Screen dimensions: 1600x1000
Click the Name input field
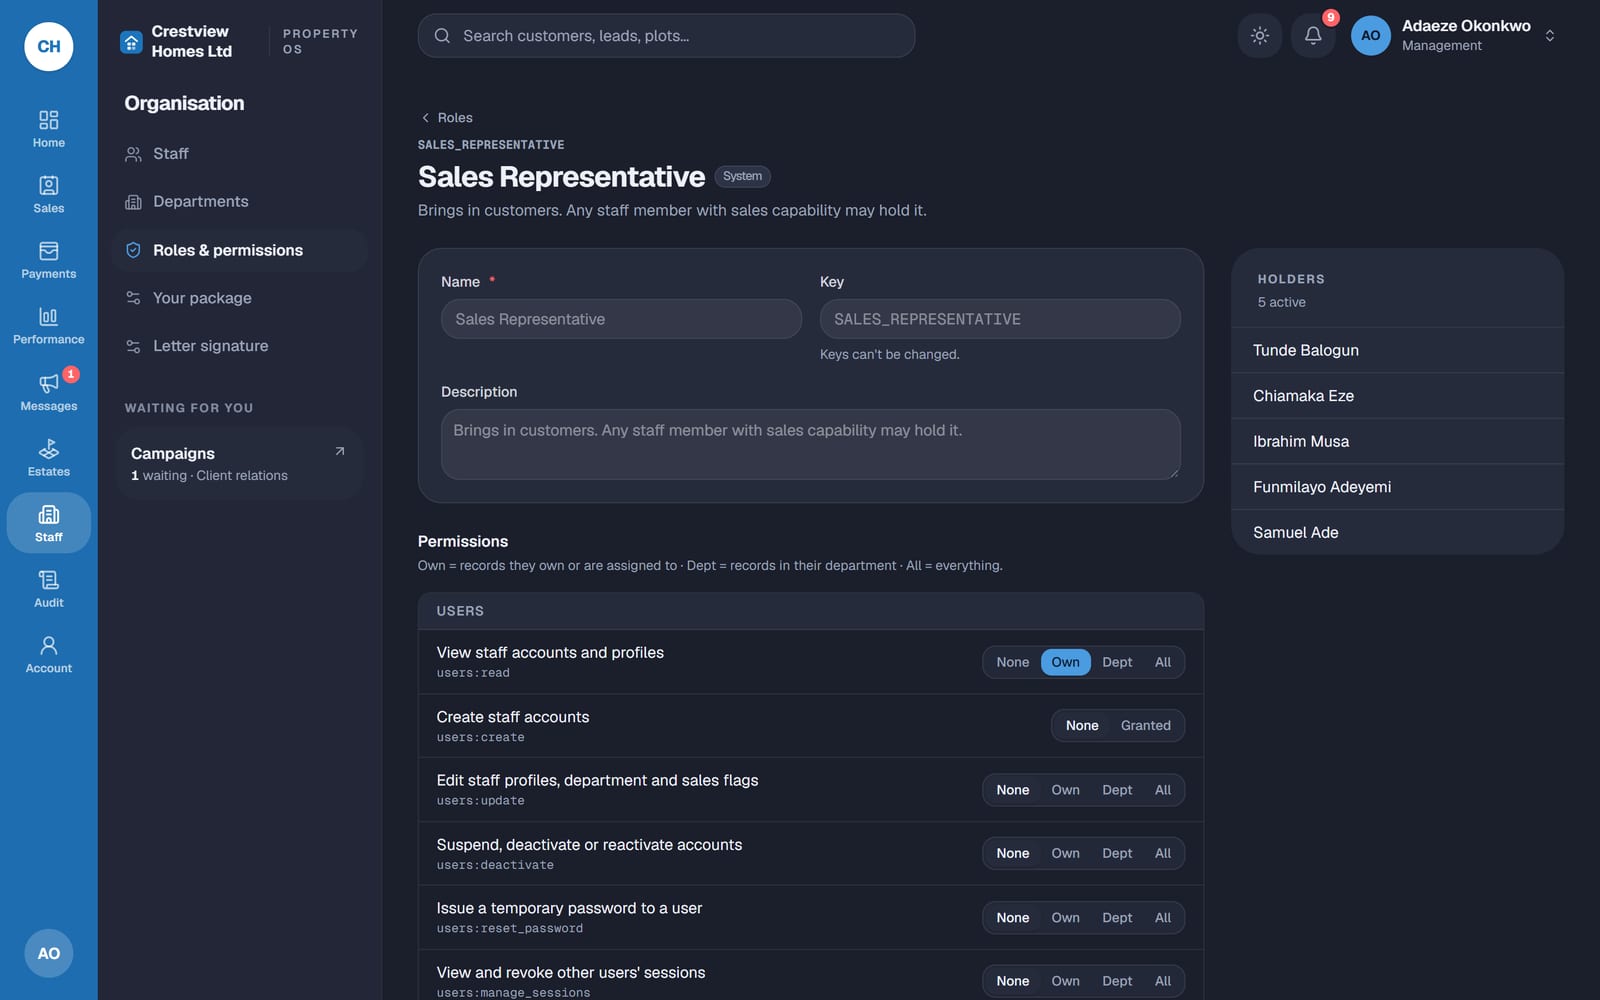pyautogui.click(x=621, y=319)
